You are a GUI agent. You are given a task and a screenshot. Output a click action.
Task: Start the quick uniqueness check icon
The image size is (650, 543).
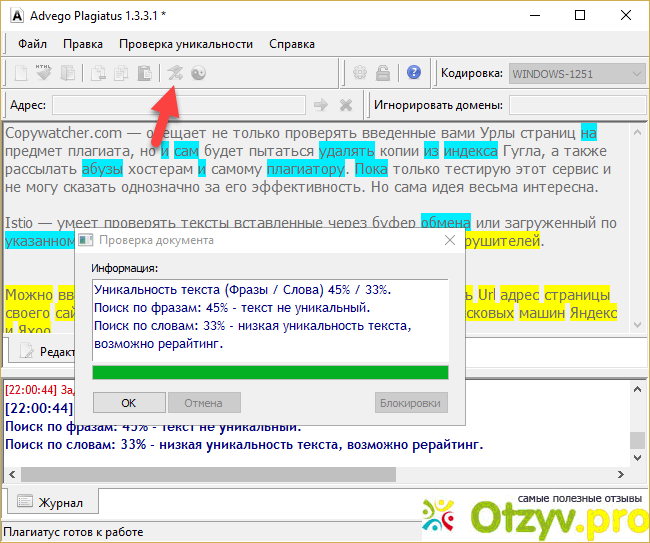tap(175, 73)
